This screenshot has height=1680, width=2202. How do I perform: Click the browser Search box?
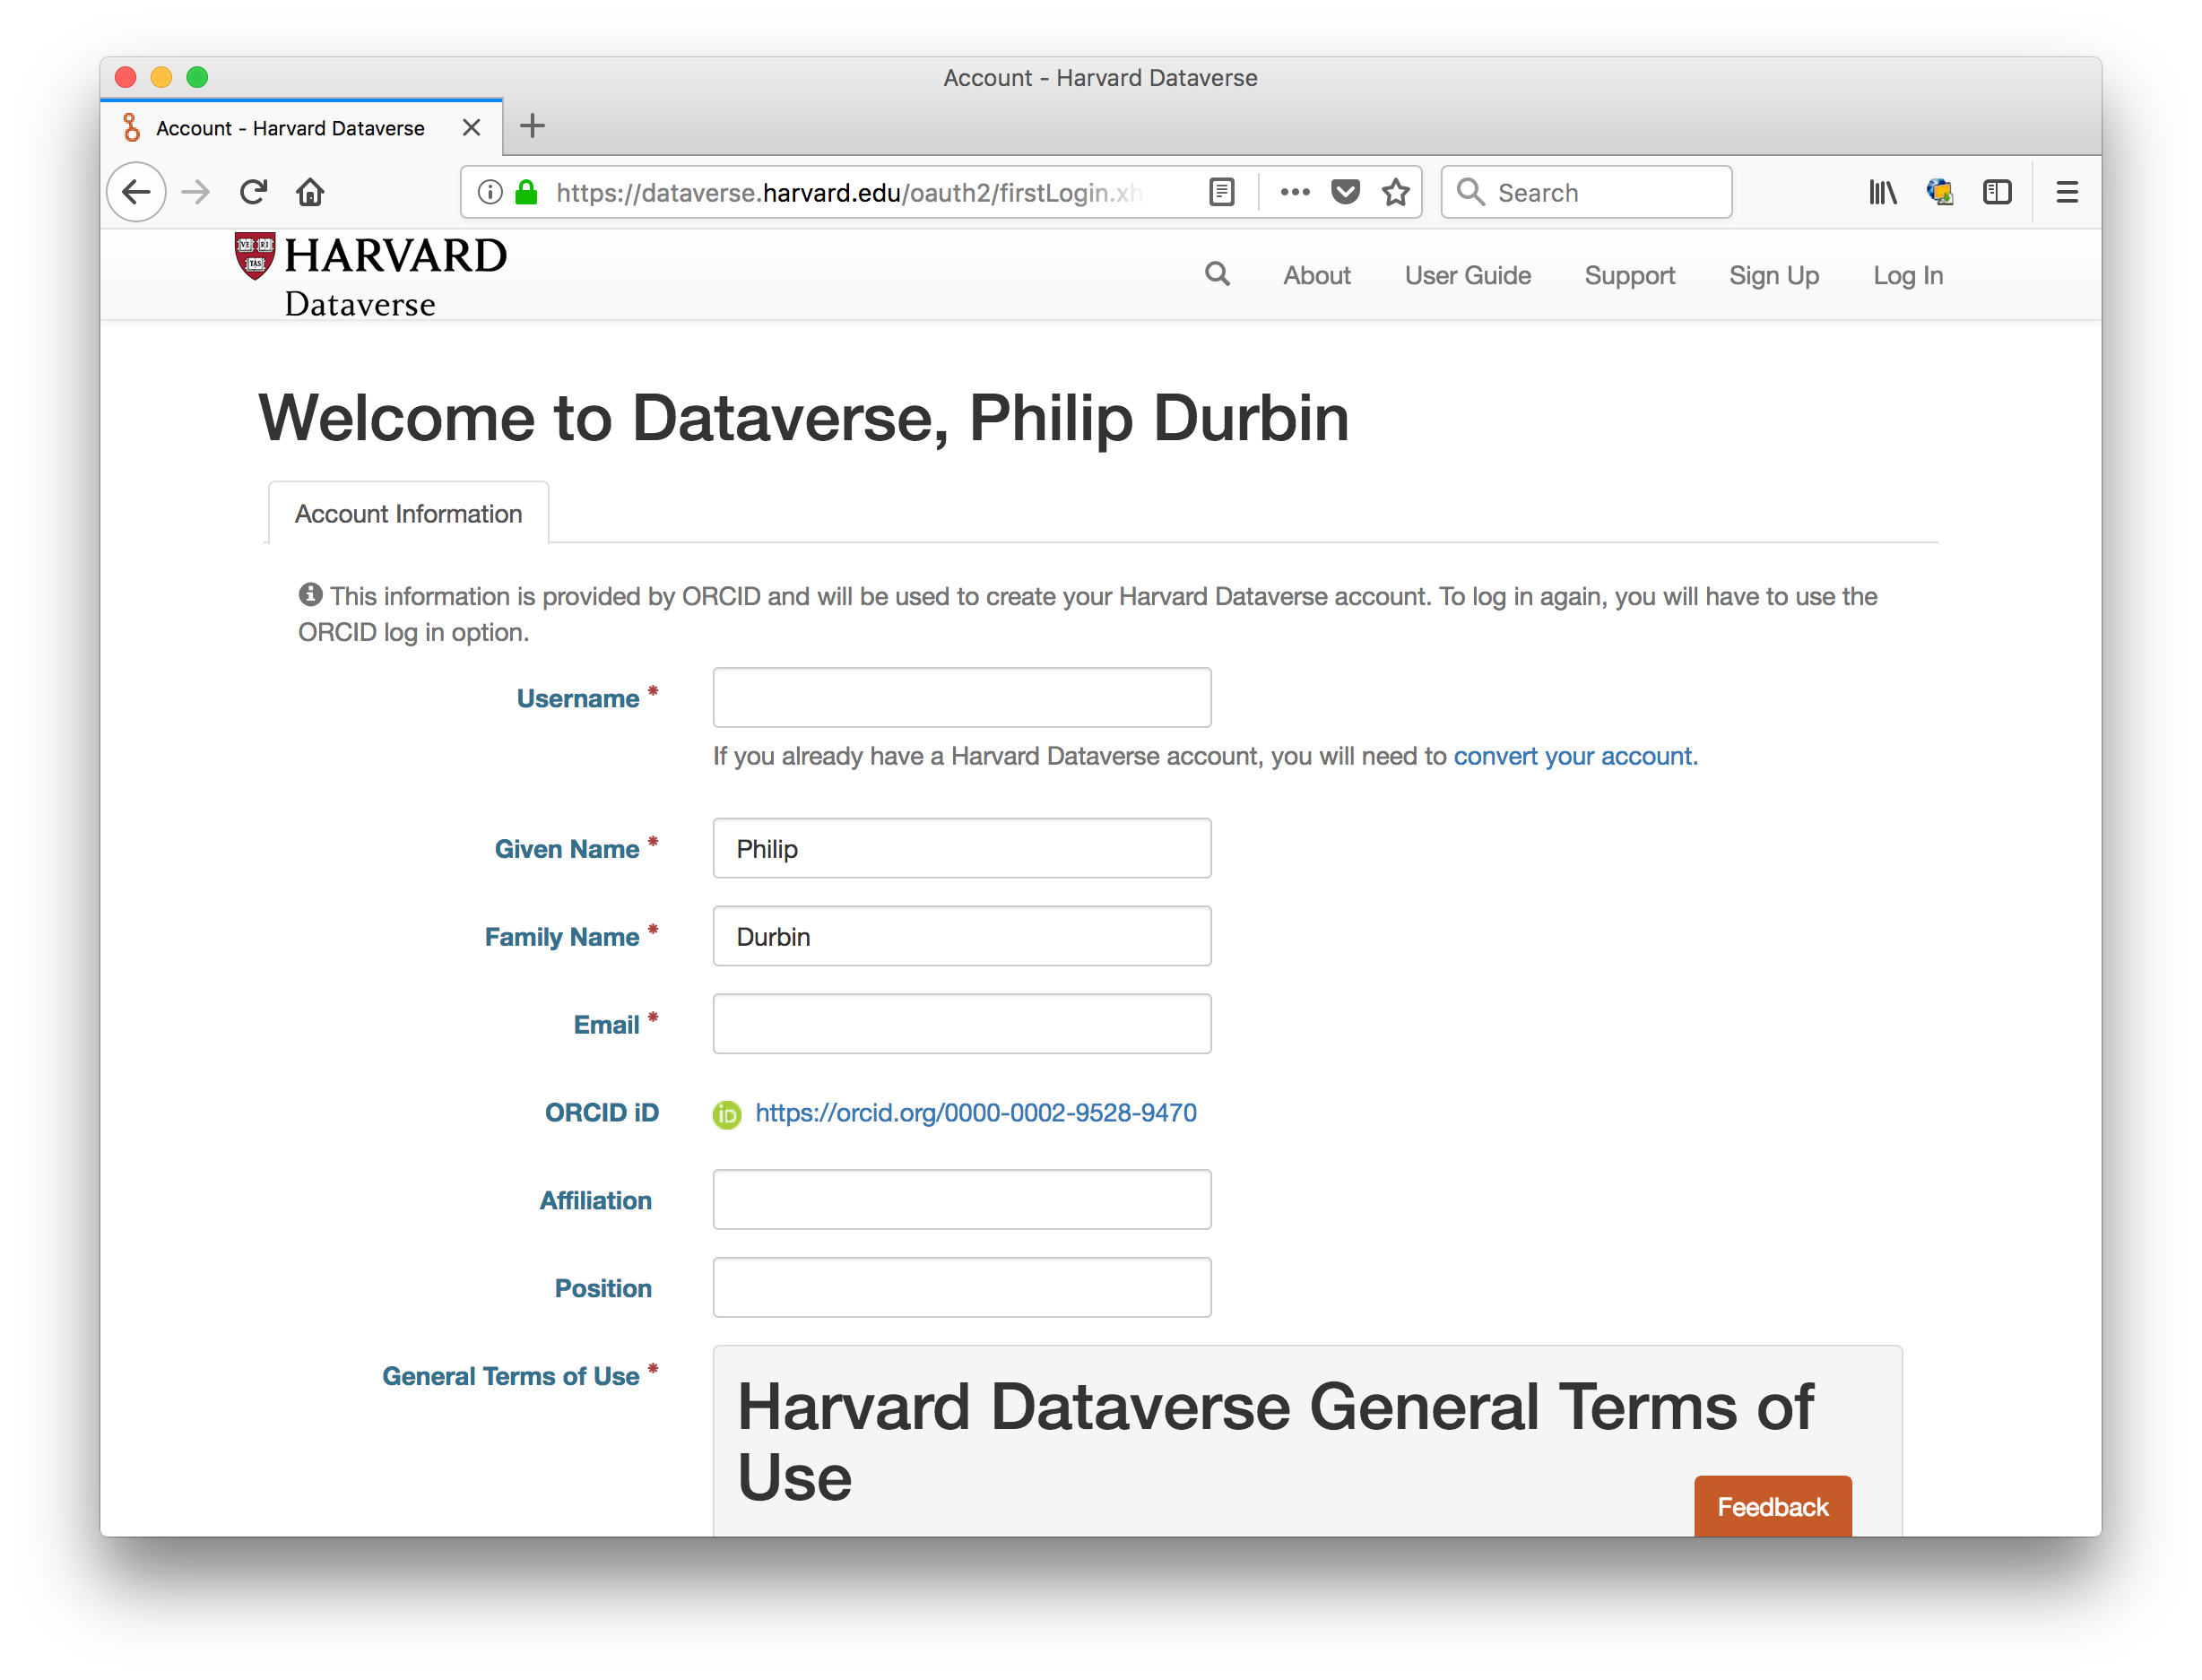[x=1586, y=192]
